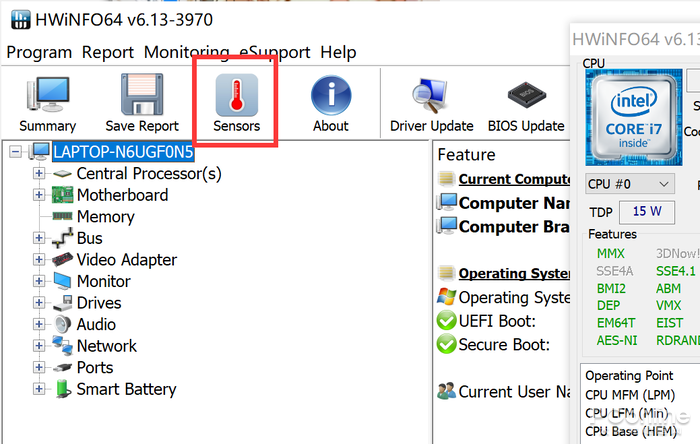The height and width of the screenshot is (444, 700).
Task: Open the BIOS Update chip icon
Action: pos(526,105)
